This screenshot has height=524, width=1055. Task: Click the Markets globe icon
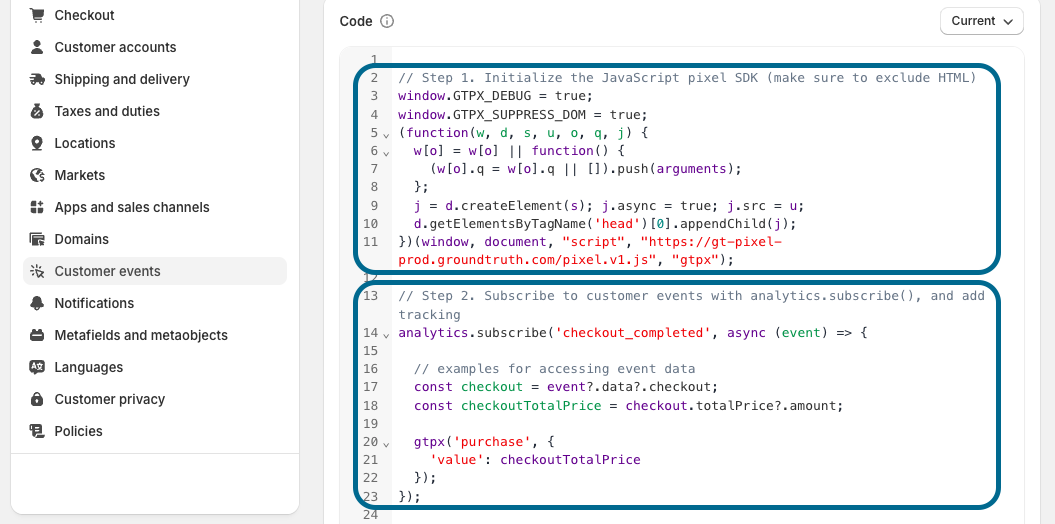pos(37,175)
